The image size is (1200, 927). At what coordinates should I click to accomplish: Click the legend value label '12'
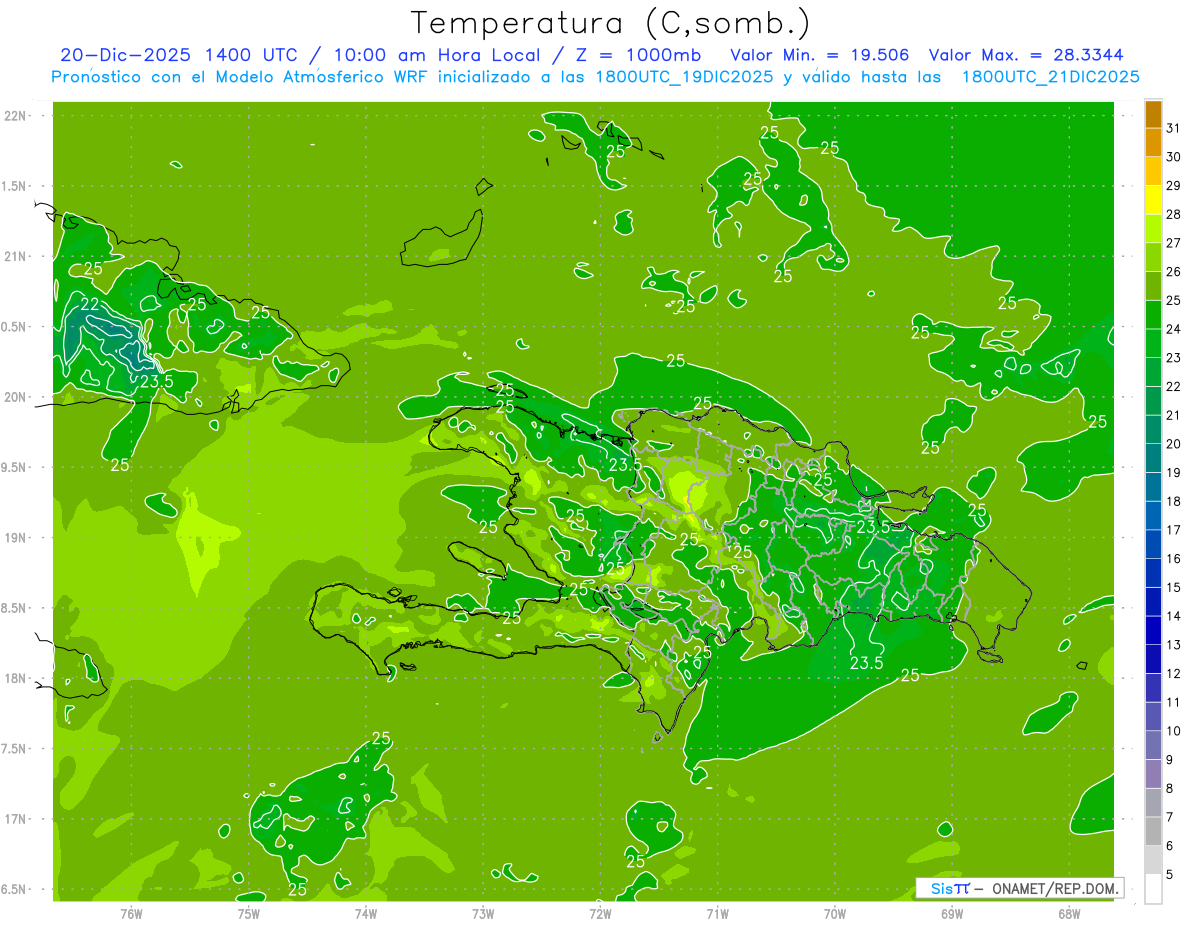click(1173, 674)
